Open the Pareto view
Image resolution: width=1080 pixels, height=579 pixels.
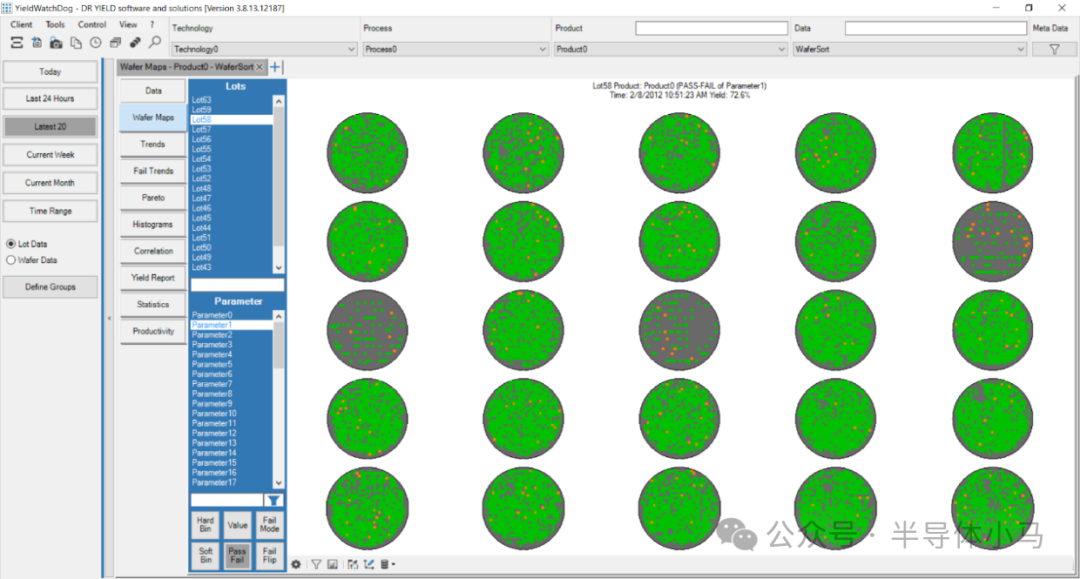pyautogui.click(x=153, y=198)
